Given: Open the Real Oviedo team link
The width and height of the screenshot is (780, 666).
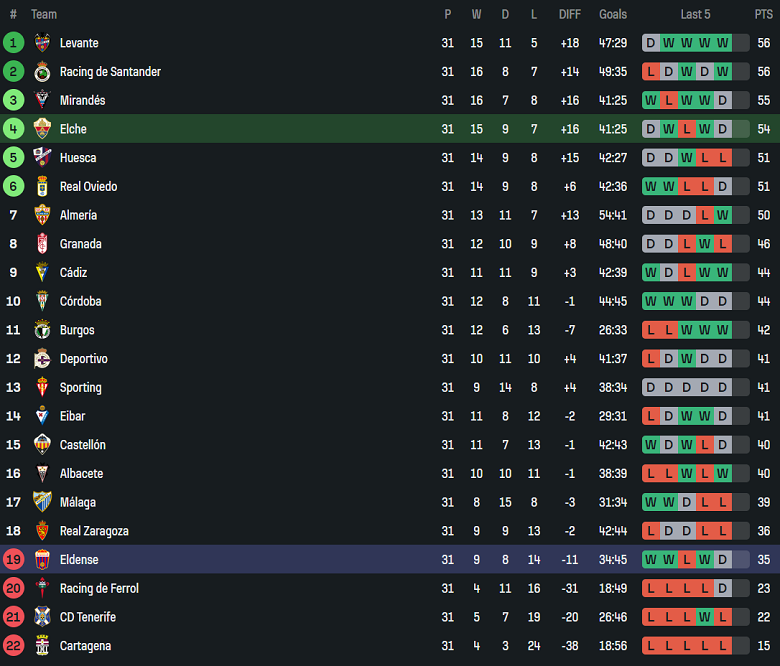Looking at the screenshot, I should 89,187.
